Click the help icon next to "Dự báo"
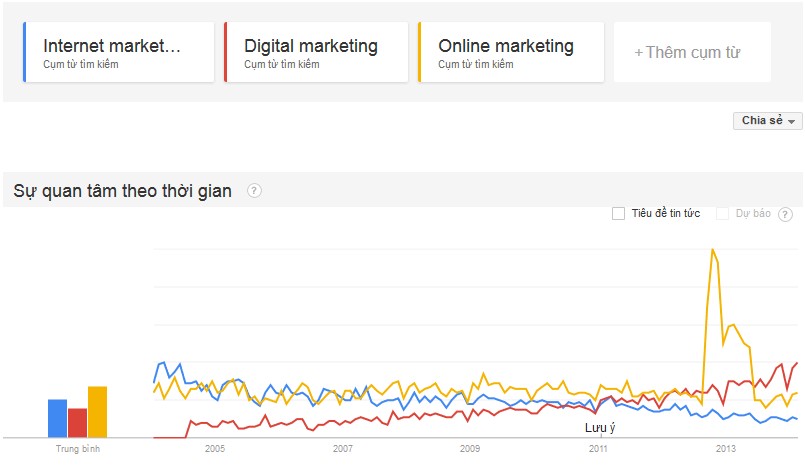 click(785, 214)
